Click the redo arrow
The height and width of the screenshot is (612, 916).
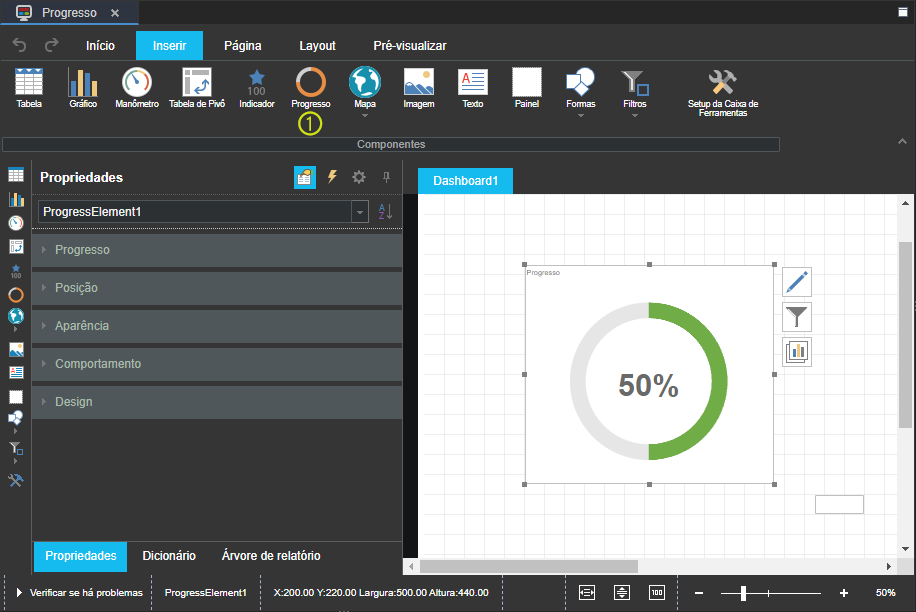[51, 45]
